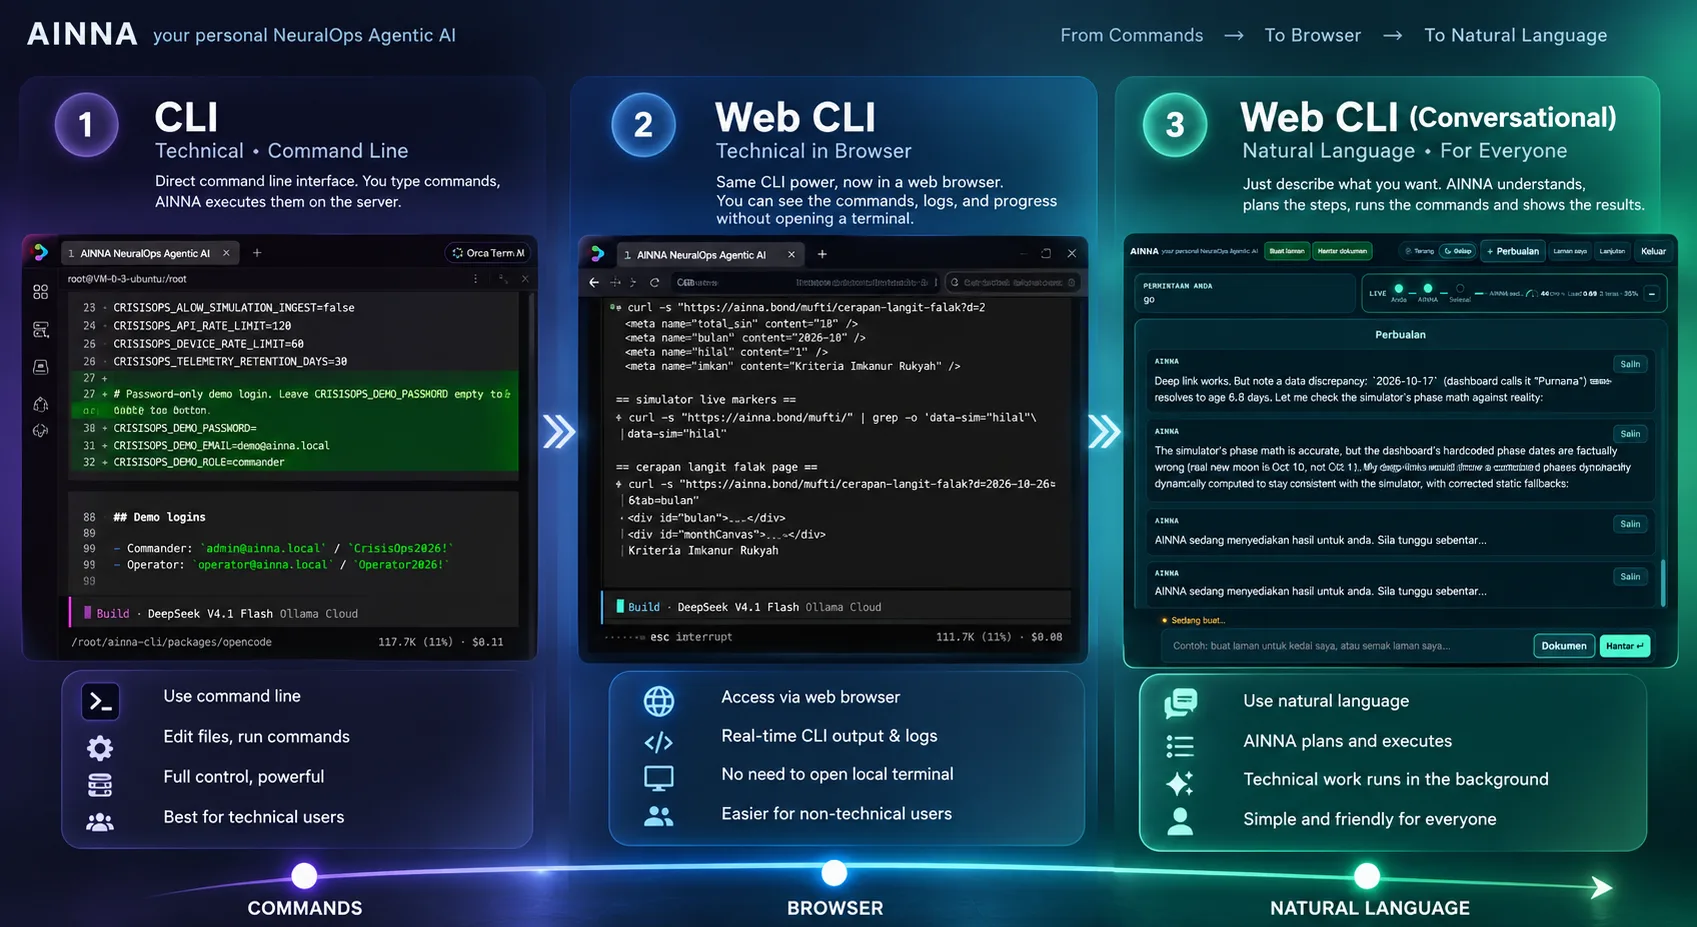The image size is (1697, 927).
Task: Open the three-dot menu beside root@VM-0-3-ubuntu
Action: 476,279
